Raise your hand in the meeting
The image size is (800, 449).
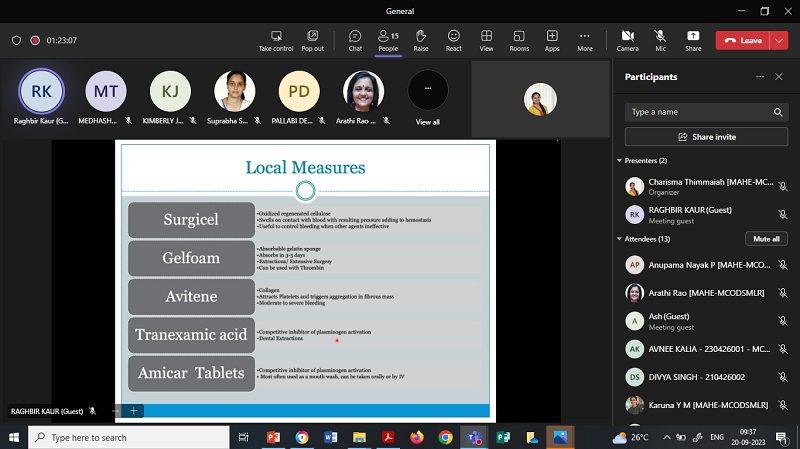[x=421, y=40]
